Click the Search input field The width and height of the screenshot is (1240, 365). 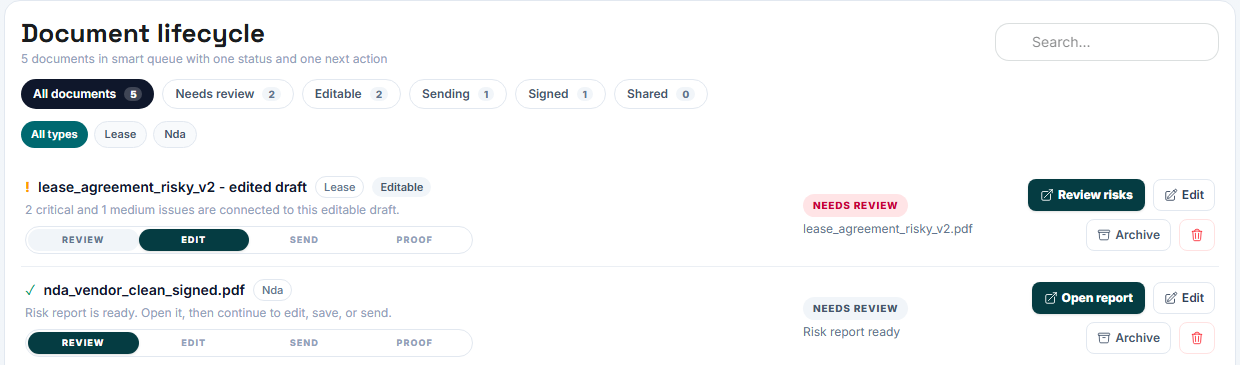point(1106,42)
